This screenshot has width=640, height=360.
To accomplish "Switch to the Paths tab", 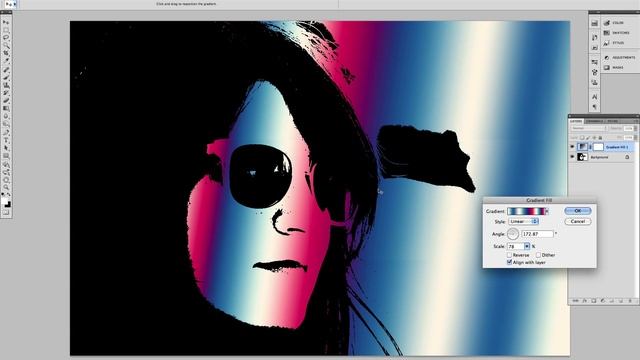I will [613, 121].
